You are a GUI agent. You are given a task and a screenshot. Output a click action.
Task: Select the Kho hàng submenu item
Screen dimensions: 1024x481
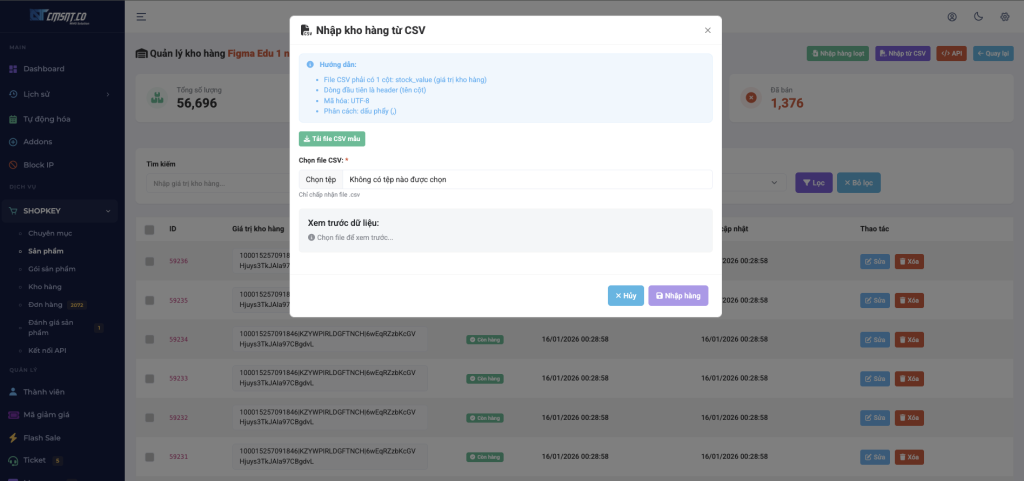pos(45,287)
